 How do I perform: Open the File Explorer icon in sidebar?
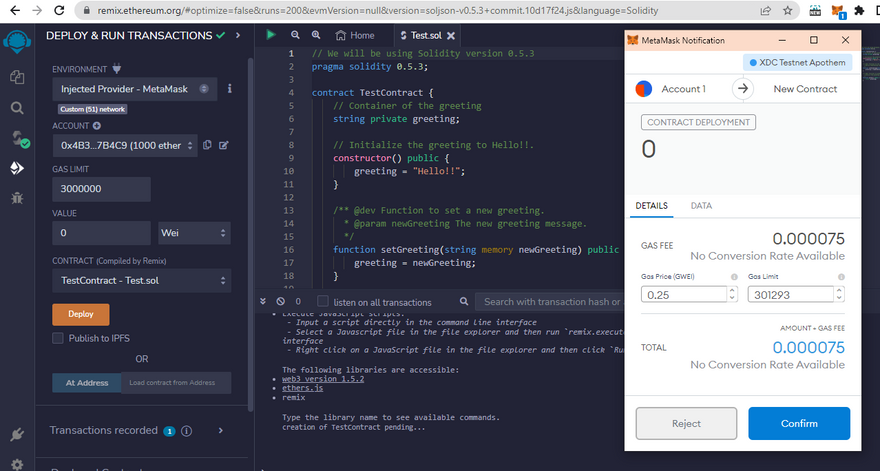(x=17, y=76)
